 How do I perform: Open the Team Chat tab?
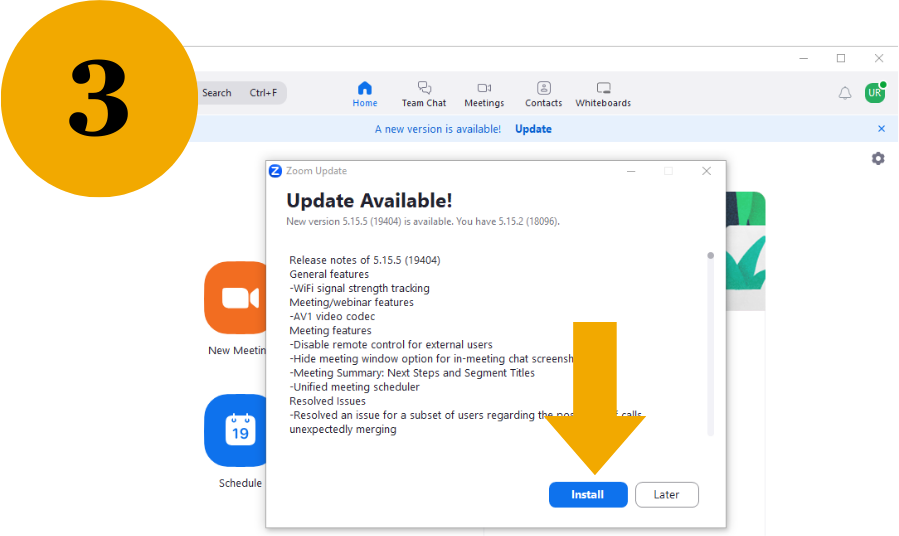424,95
